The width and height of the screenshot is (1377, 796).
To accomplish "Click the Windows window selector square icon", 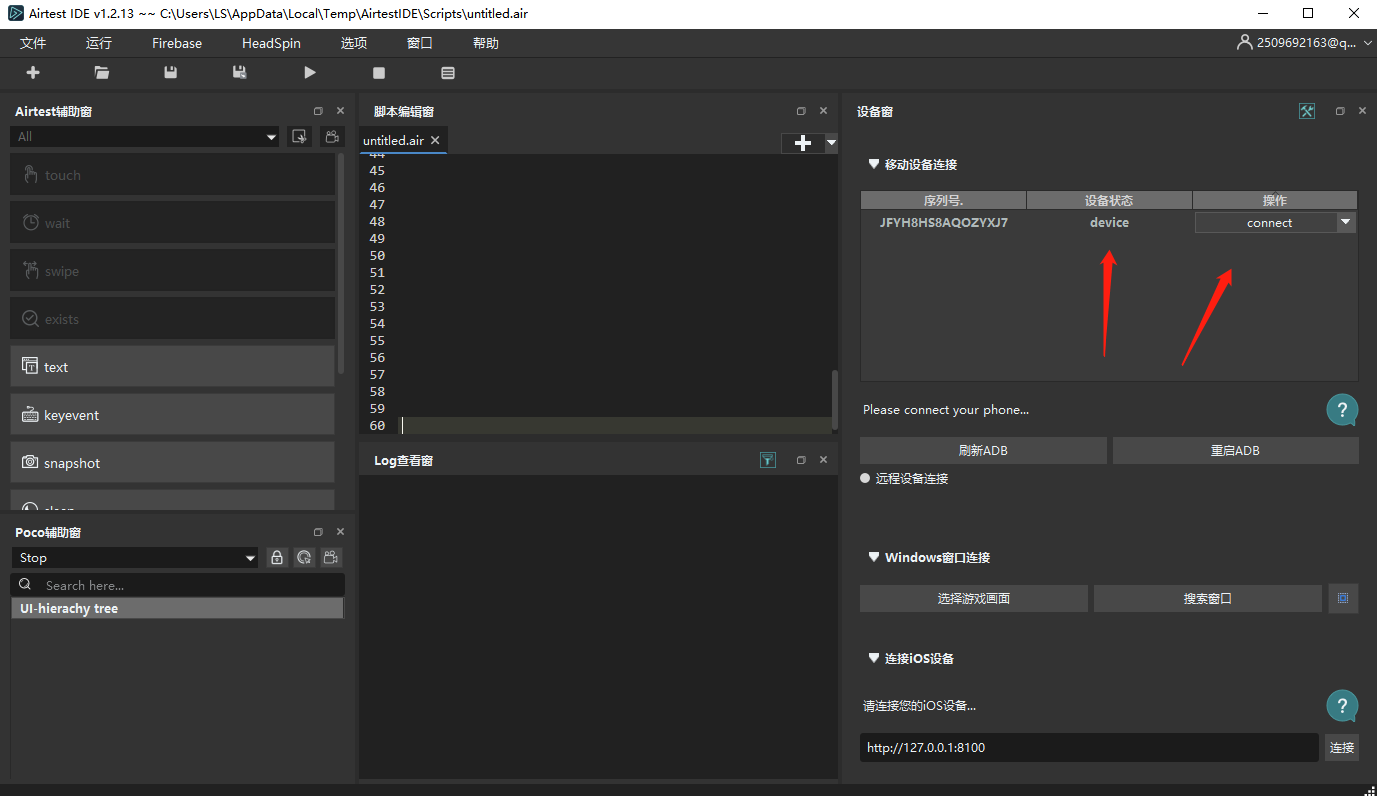I will (x=1343, y=598).
